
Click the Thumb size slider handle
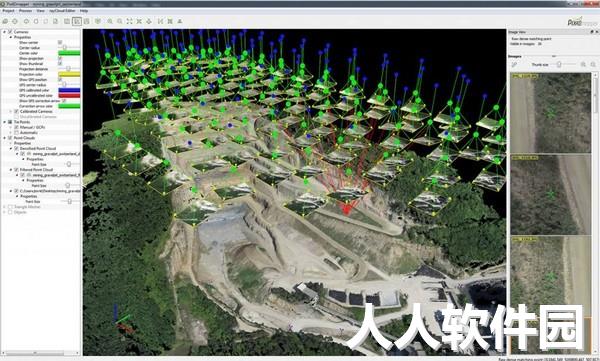click(559, 65)
